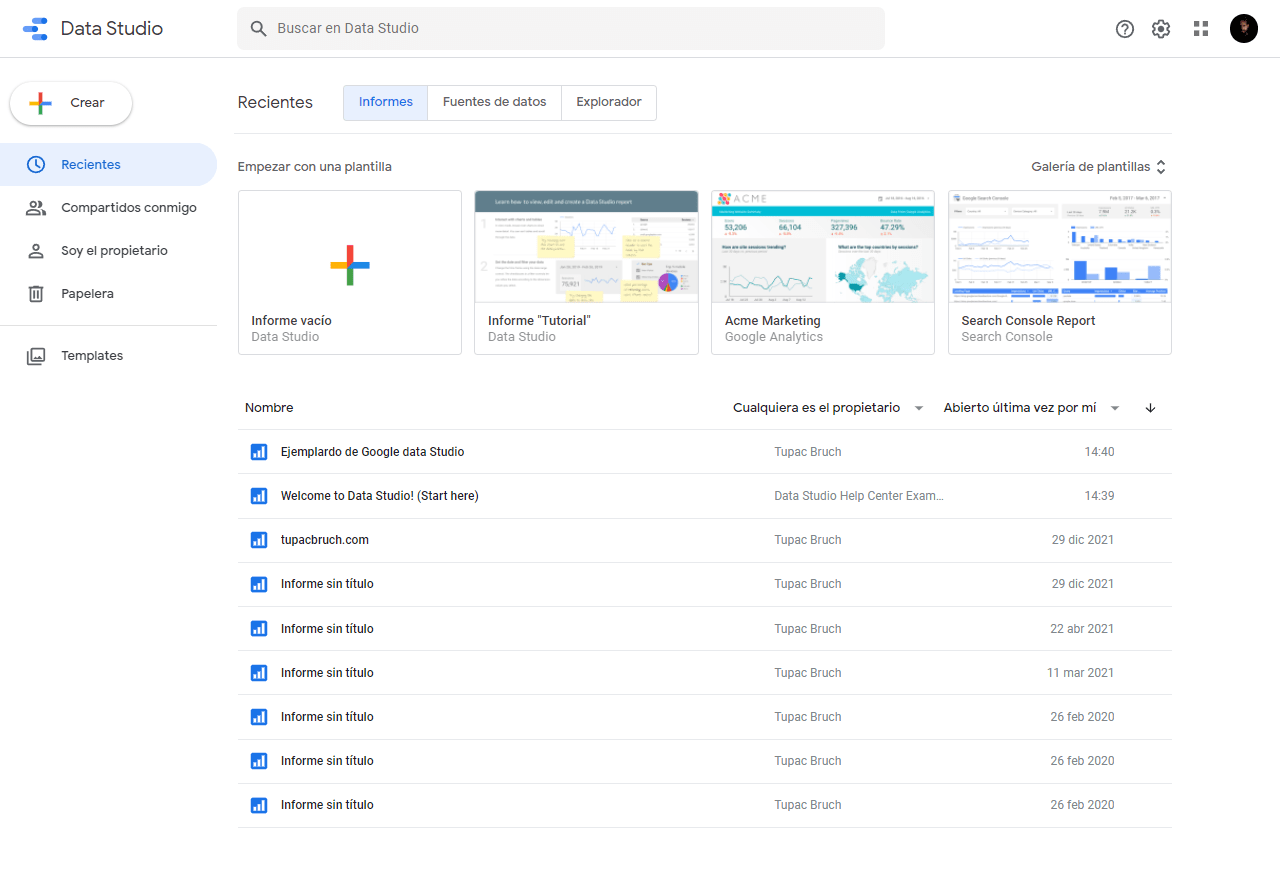Open the Search Console Report template thumbnail
Viewport: 1280px width, 881px height.
pyautogui.click(x=1060, y=246)
